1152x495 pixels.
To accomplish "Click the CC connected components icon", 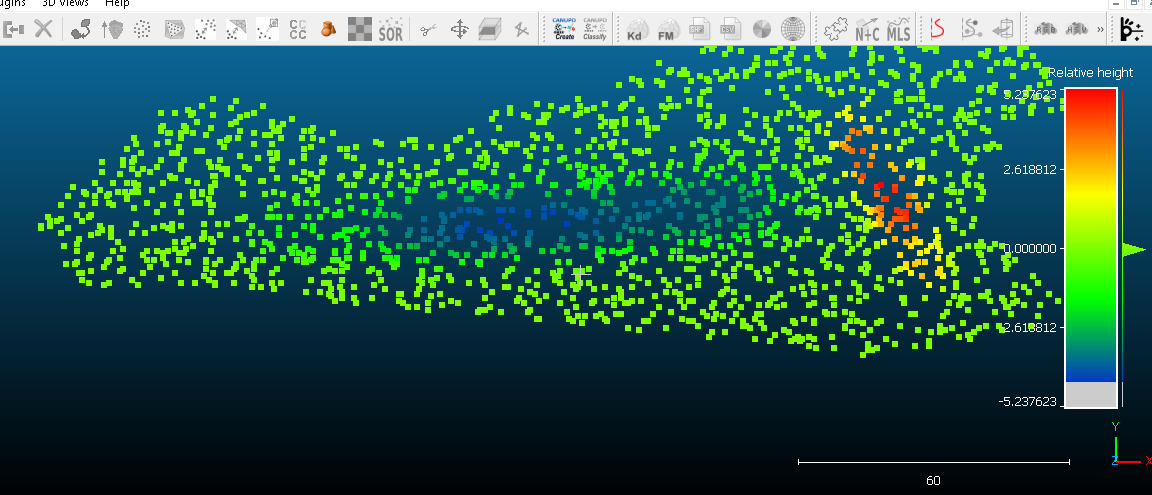I will [298, 30].
